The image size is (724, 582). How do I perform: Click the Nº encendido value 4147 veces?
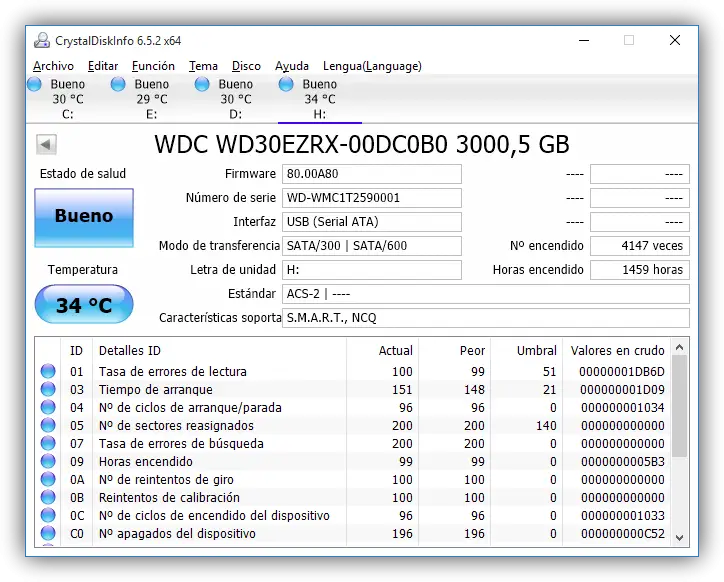[x=640, y=246]
